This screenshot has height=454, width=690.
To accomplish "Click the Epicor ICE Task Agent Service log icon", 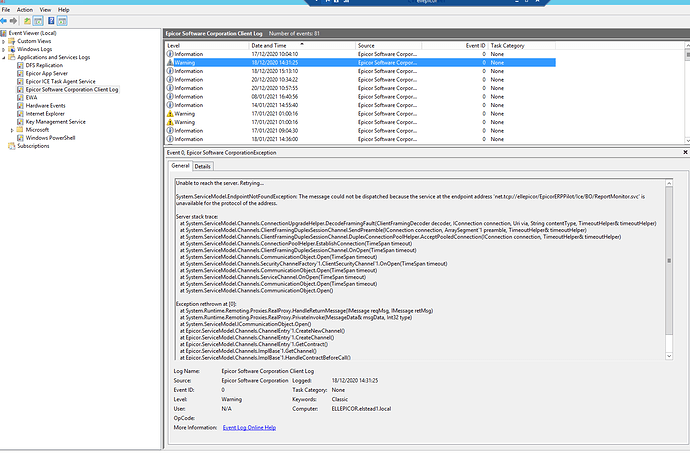I will click(x=20, y=81).
